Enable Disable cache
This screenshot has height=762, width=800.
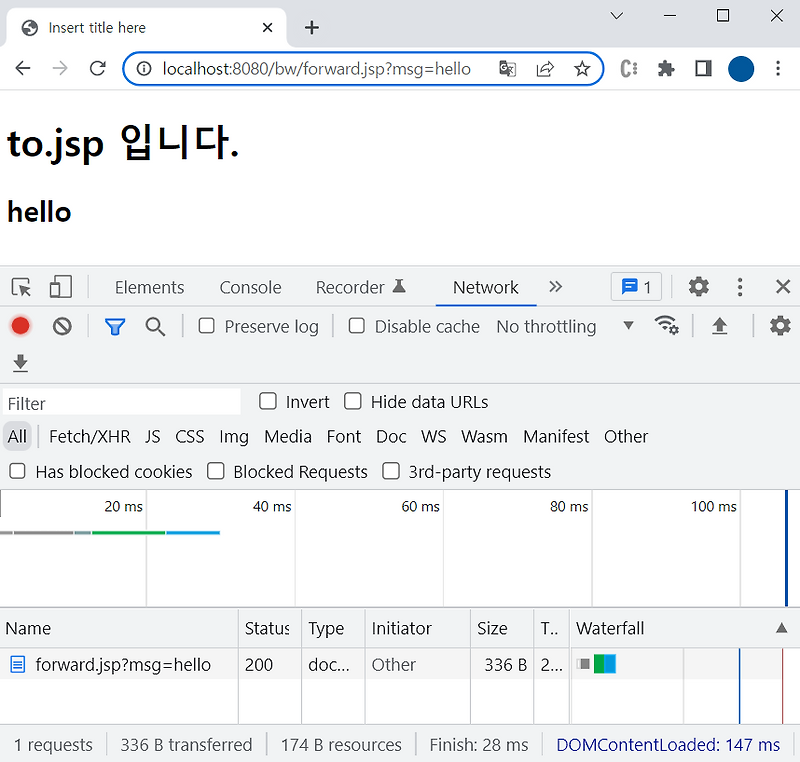click(x=357, y=326)
